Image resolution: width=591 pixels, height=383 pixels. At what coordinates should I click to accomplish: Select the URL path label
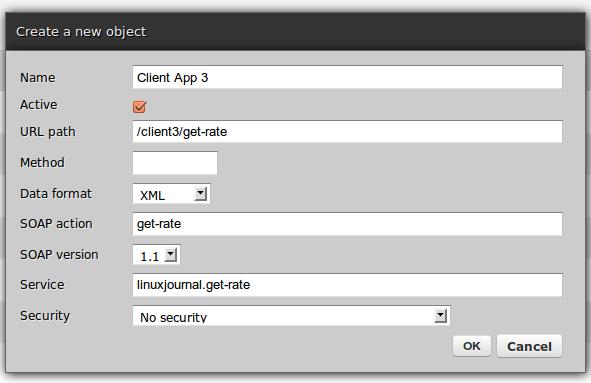(48, 132)
